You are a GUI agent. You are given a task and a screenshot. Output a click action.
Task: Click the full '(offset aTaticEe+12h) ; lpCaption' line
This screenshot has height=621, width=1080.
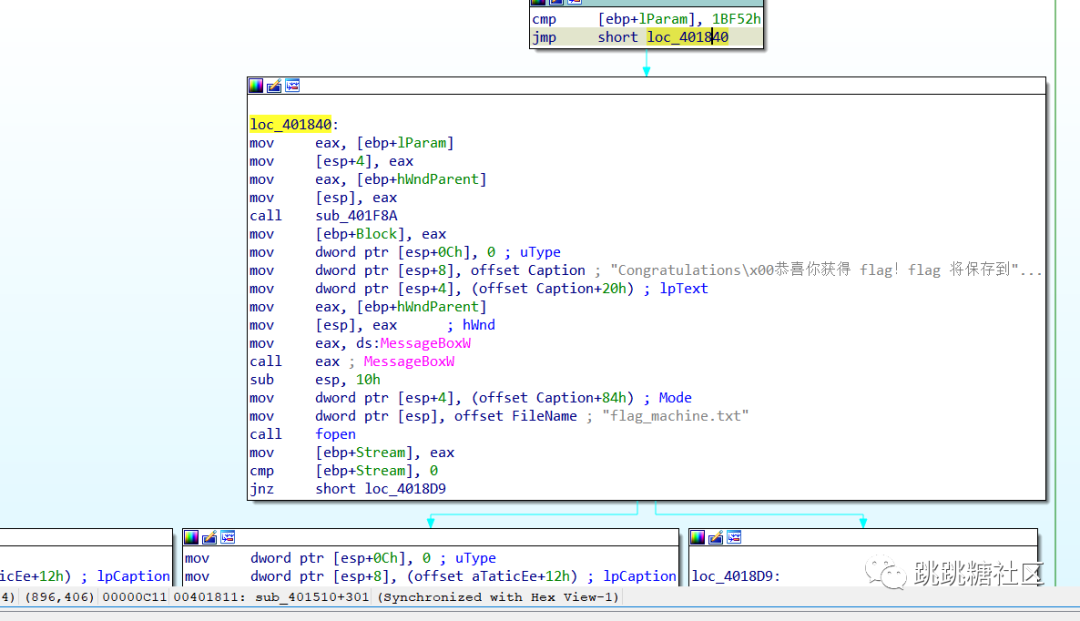pos(430,576)
